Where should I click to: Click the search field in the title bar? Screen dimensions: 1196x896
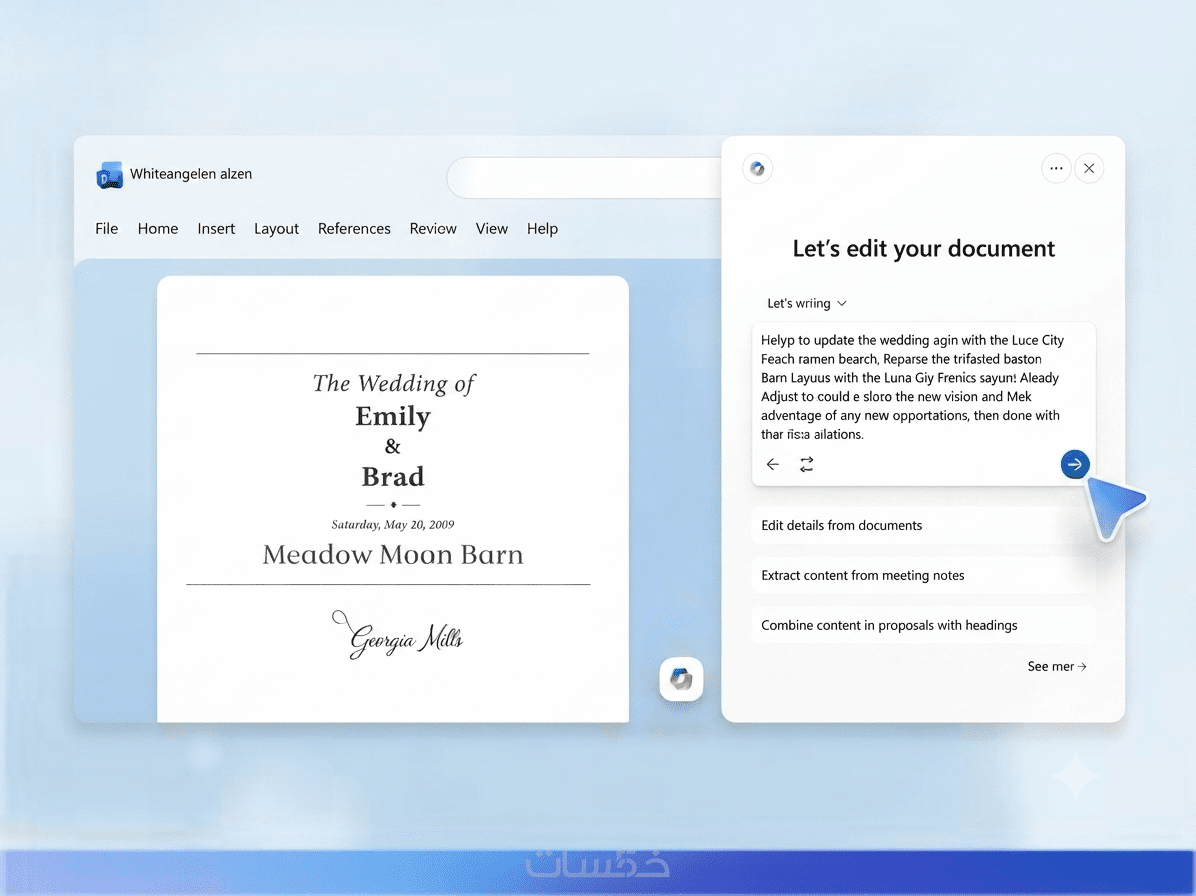click(x=584, y=178)
